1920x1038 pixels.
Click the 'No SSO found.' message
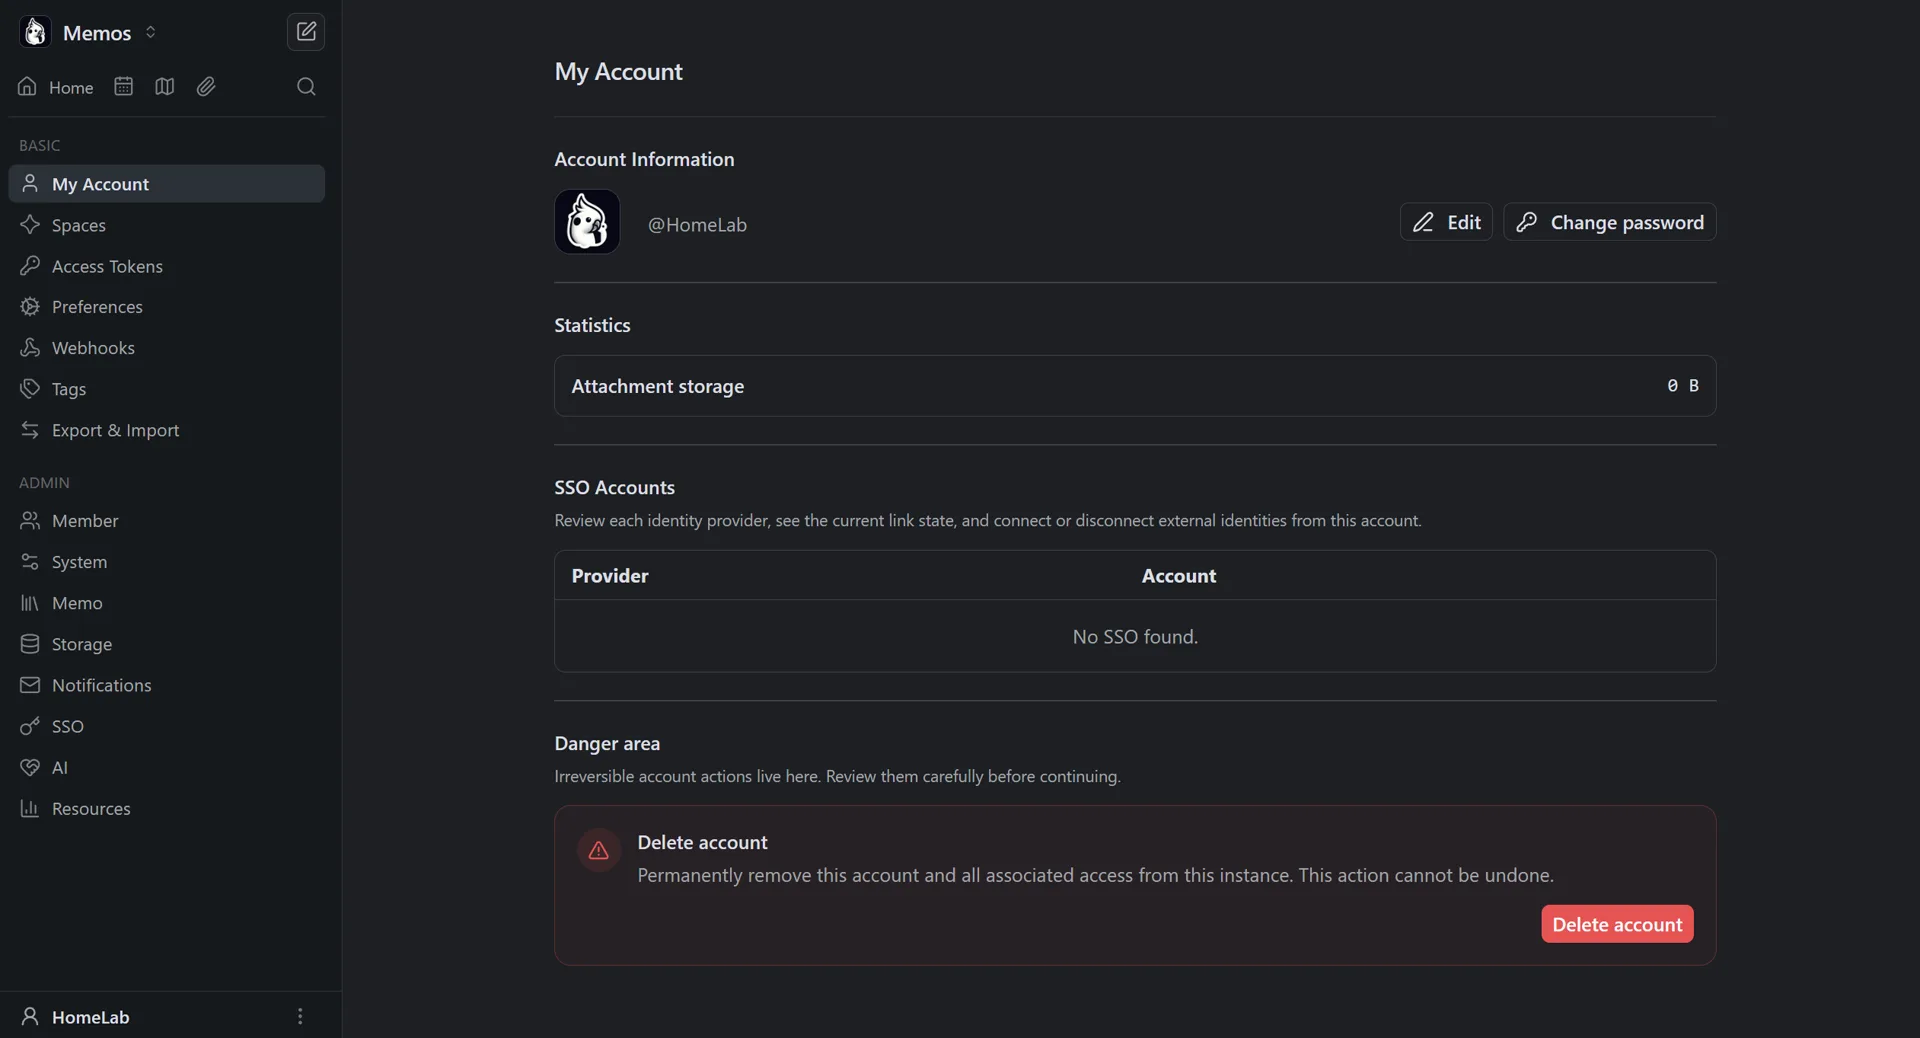pyautogui.click(x=1135, y=637)
